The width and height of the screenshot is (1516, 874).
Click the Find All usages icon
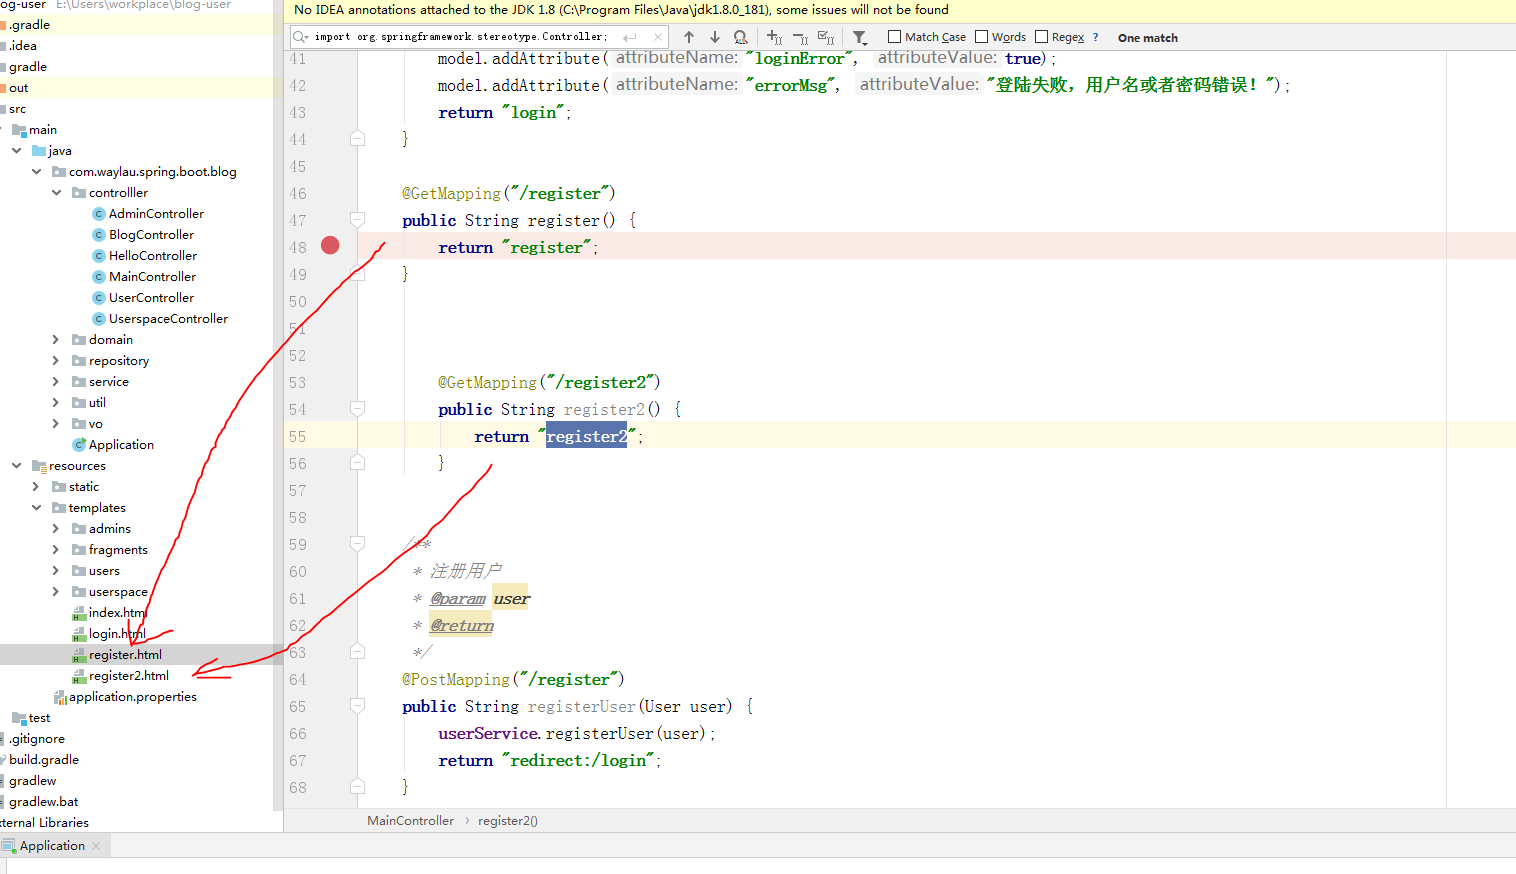(741, 37)
